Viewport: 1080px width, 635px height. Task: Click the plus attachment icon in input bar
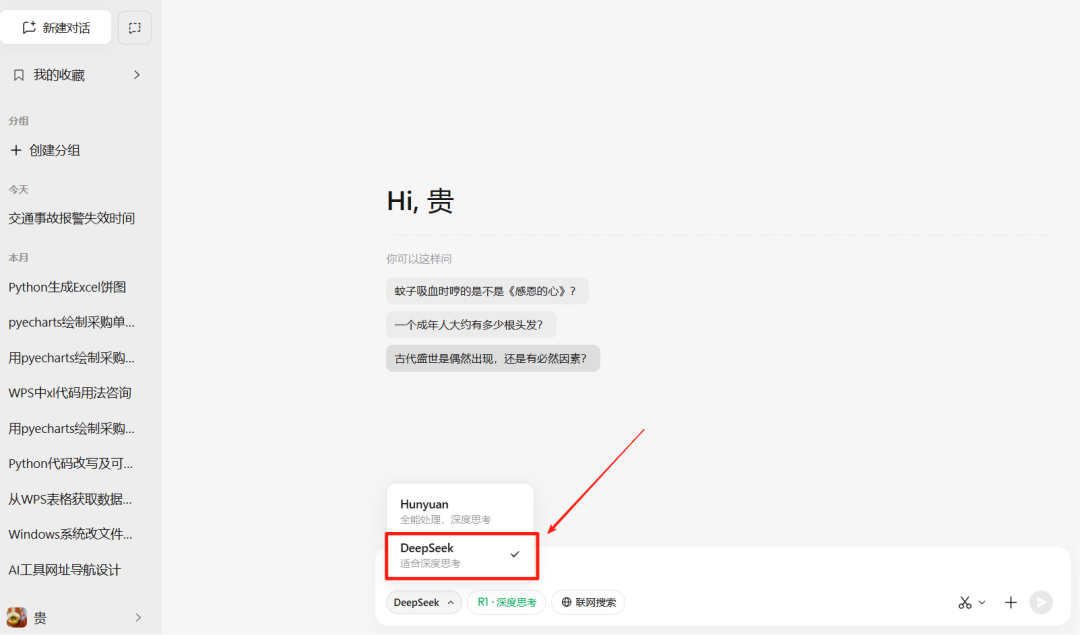[1010, 602]
